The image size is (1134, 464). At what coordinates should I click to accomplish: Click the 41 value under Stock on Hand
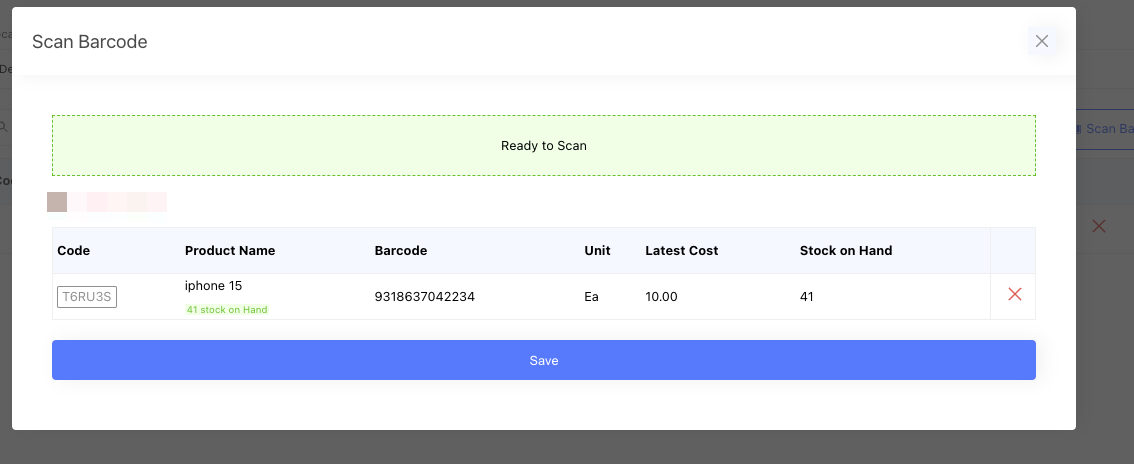click(808, 297)
